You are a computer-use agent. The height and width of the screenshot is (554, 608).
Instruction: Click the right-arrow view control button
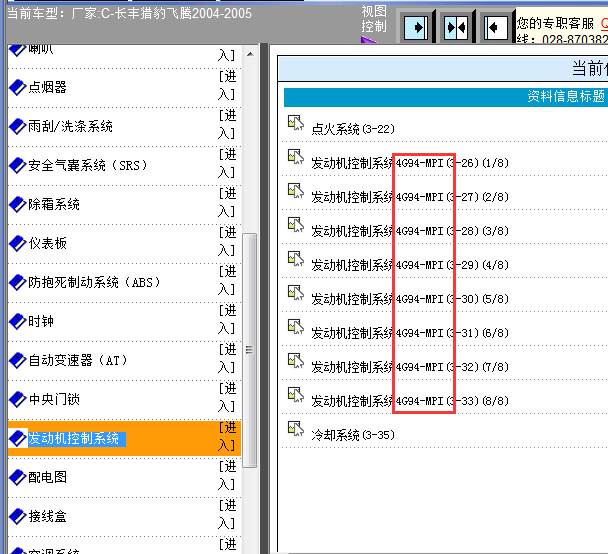pyautogui.click(x=416, y=28)
